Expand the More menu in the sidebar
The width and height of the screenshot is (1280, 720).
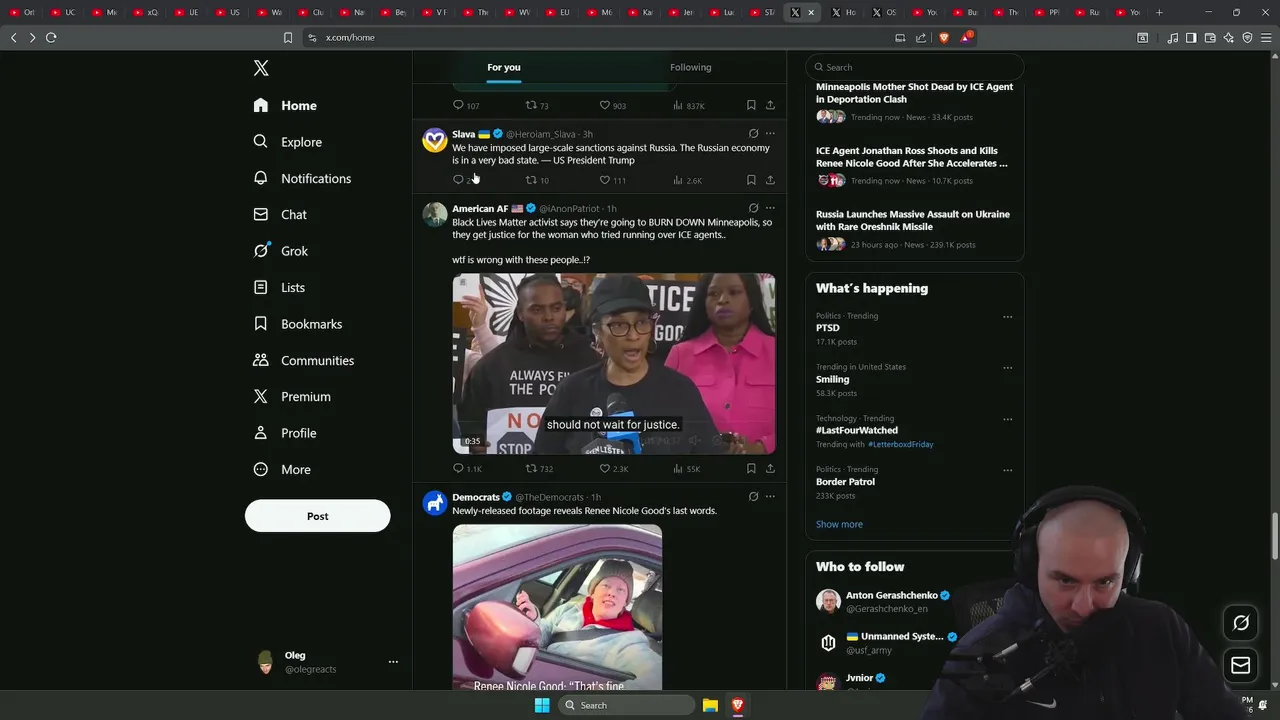283,469
